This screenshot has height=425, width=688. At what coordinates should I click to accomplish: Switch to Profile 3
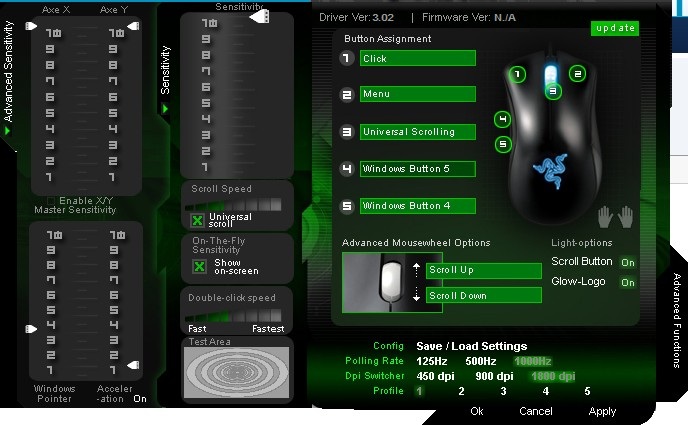(503, 391)
